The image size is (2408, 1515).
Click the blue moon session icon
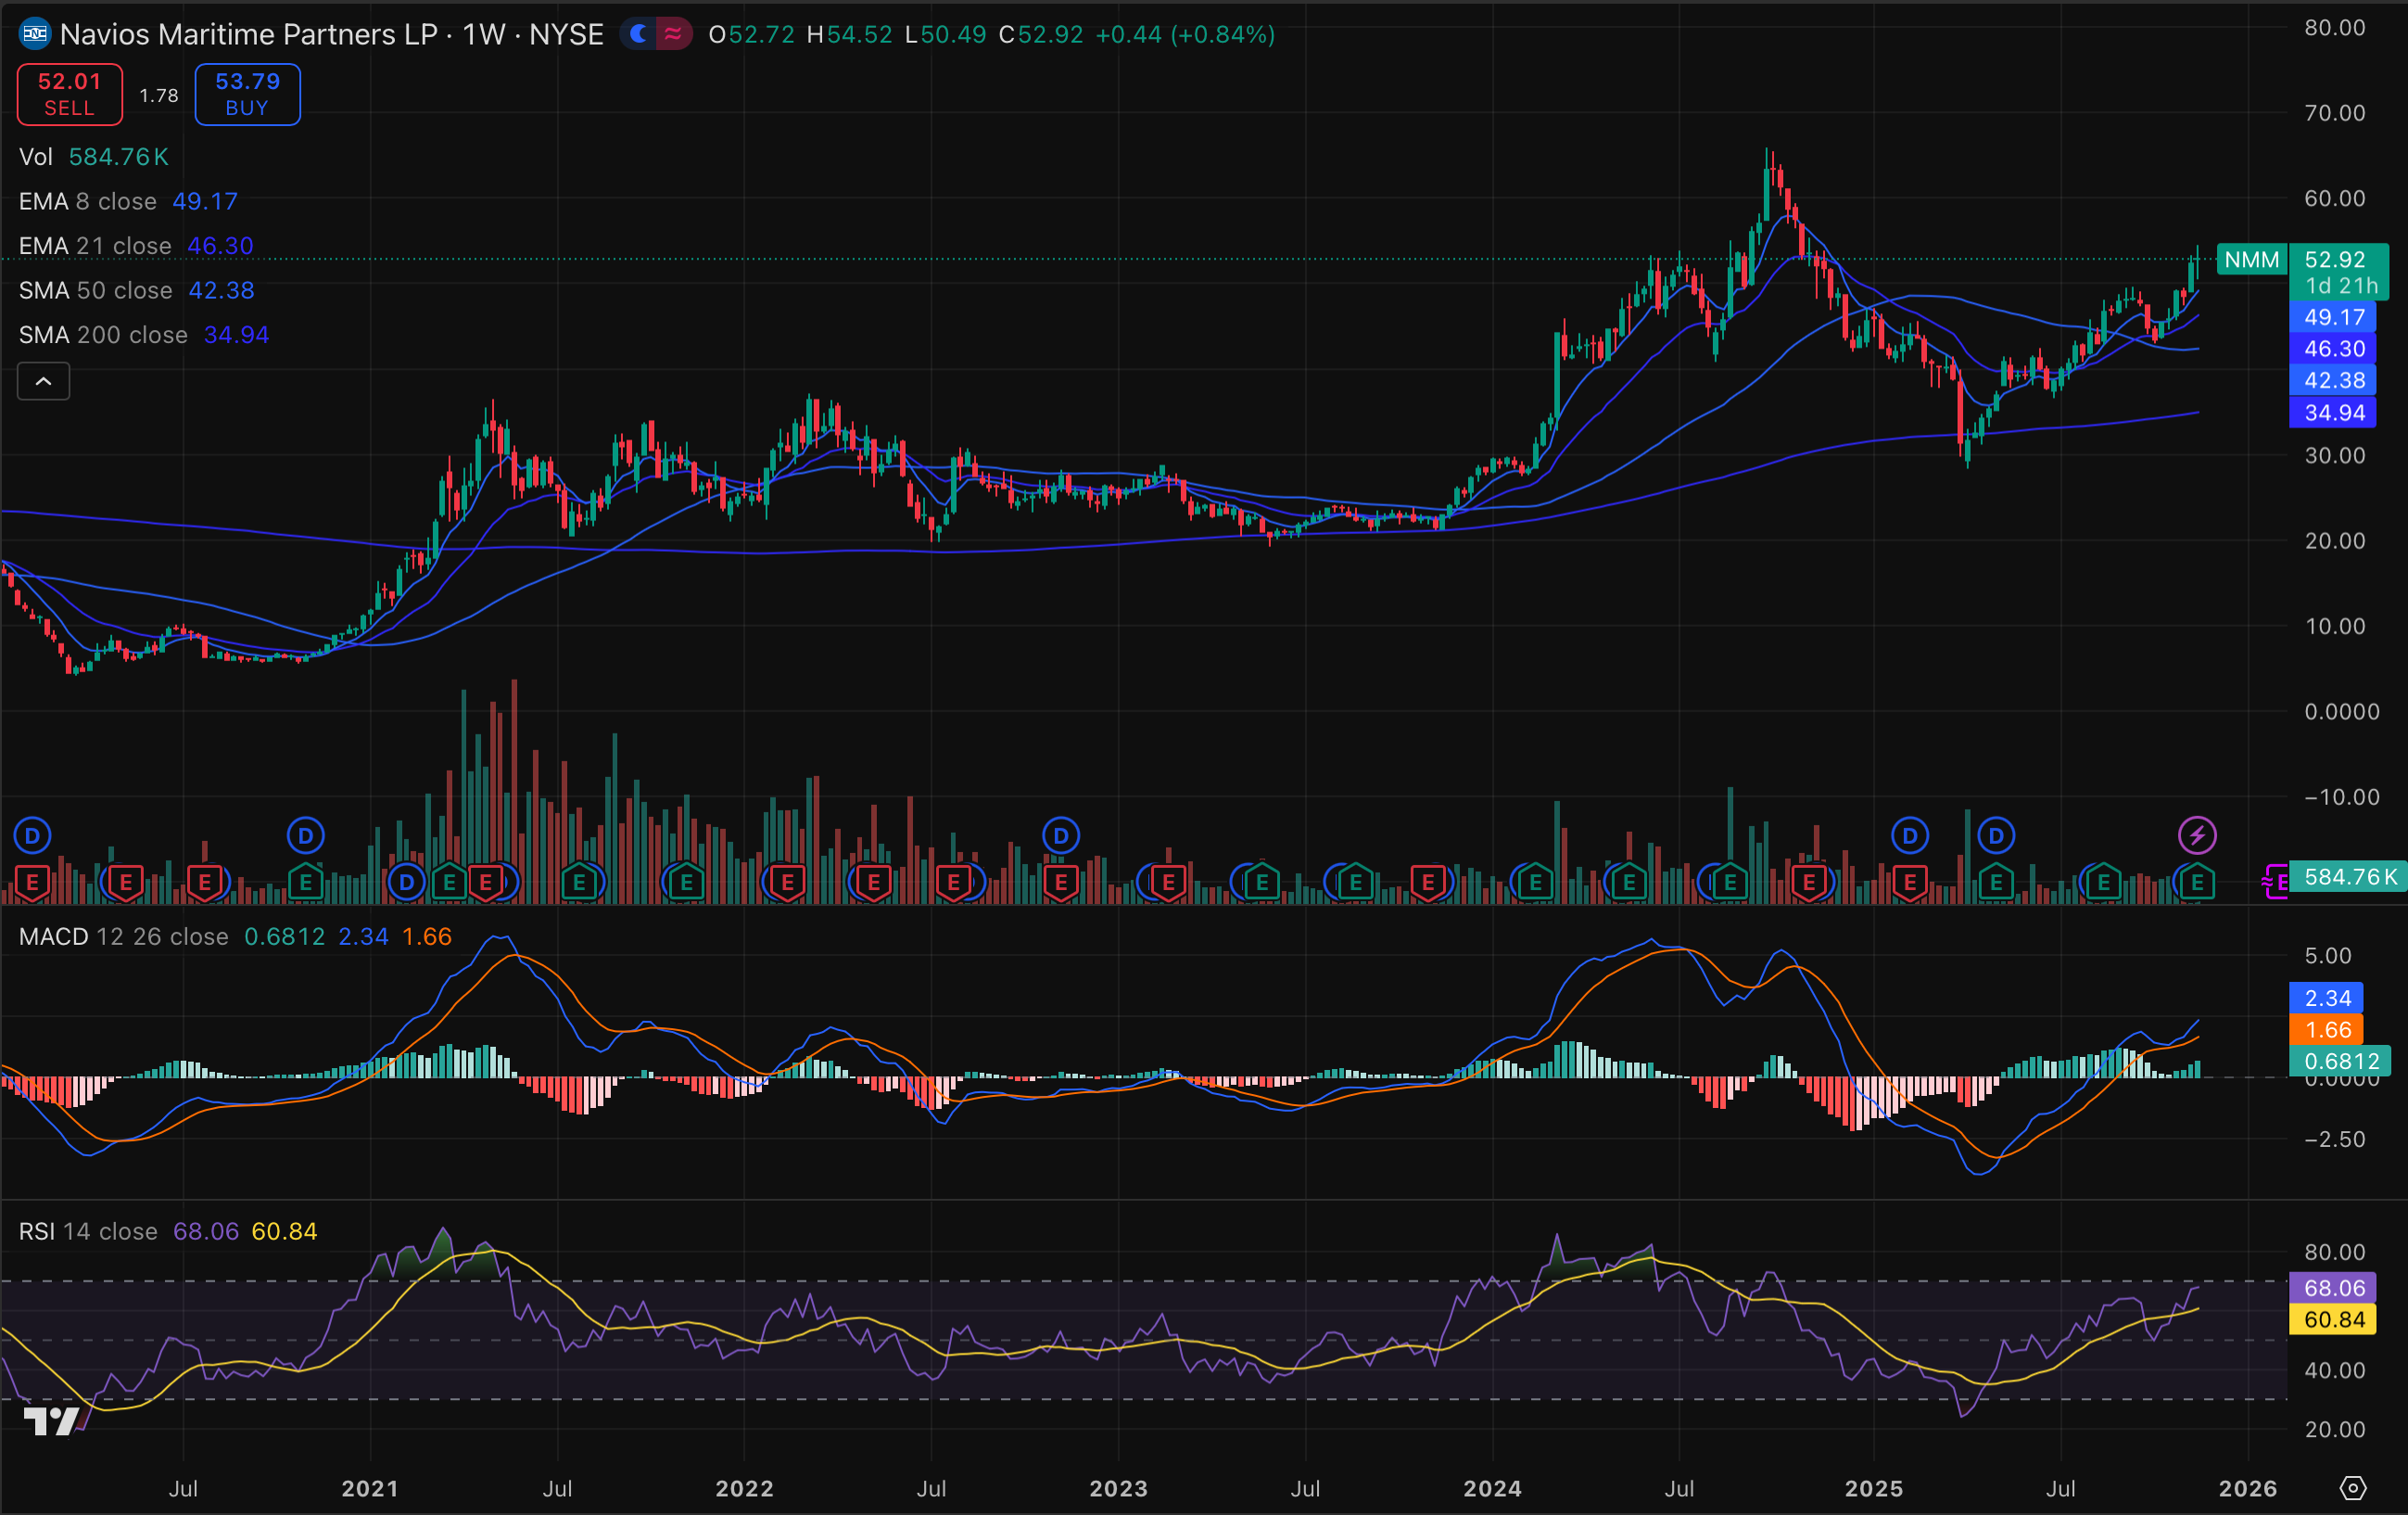(x=639, y=34)
